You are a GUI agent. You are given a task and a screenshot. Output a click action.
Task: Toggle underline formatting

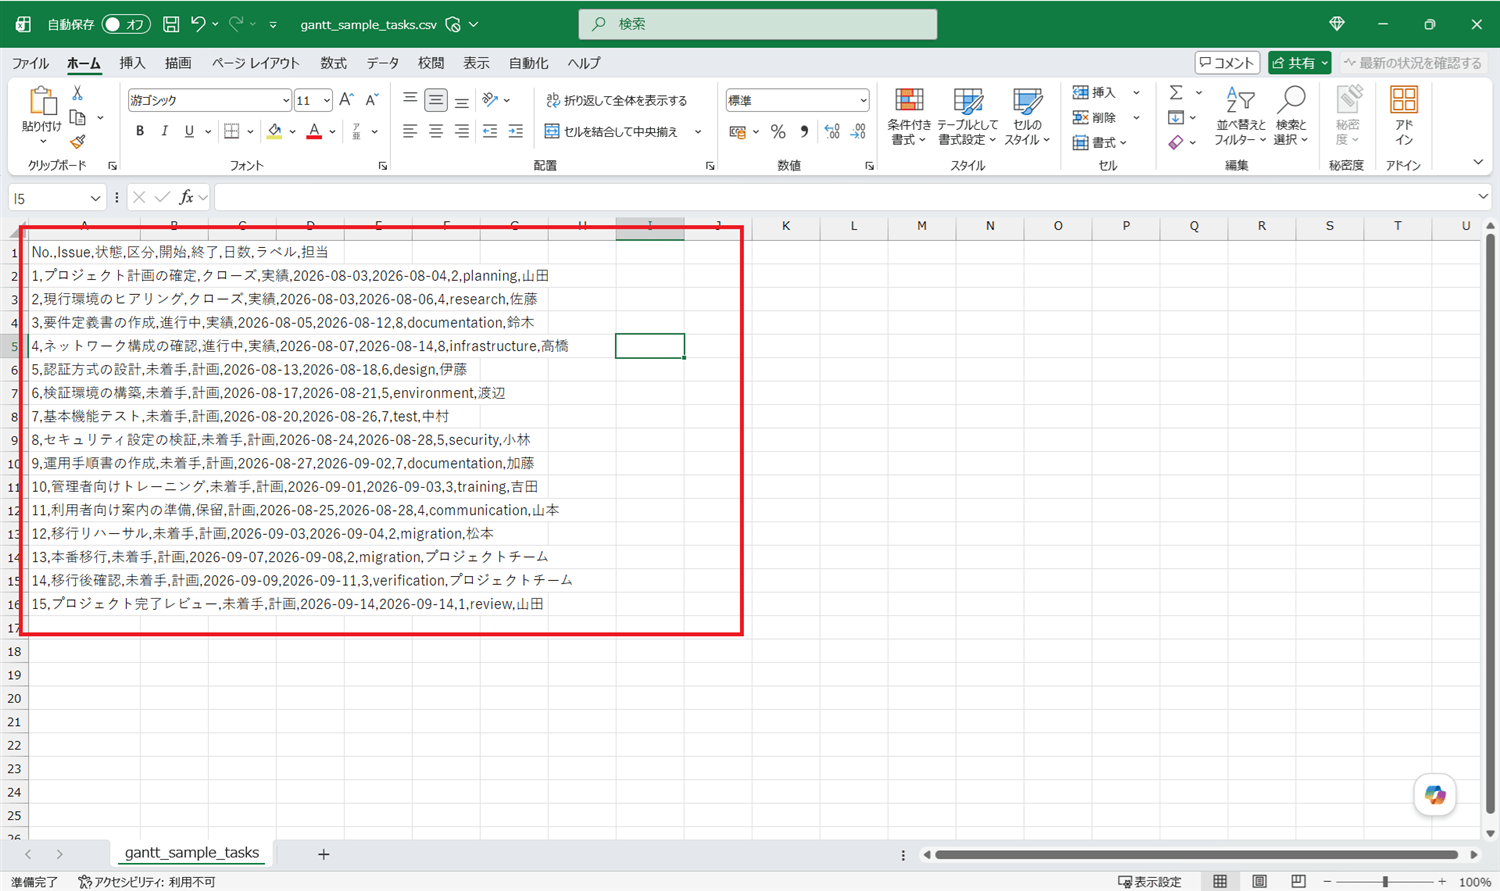(189, 131)
